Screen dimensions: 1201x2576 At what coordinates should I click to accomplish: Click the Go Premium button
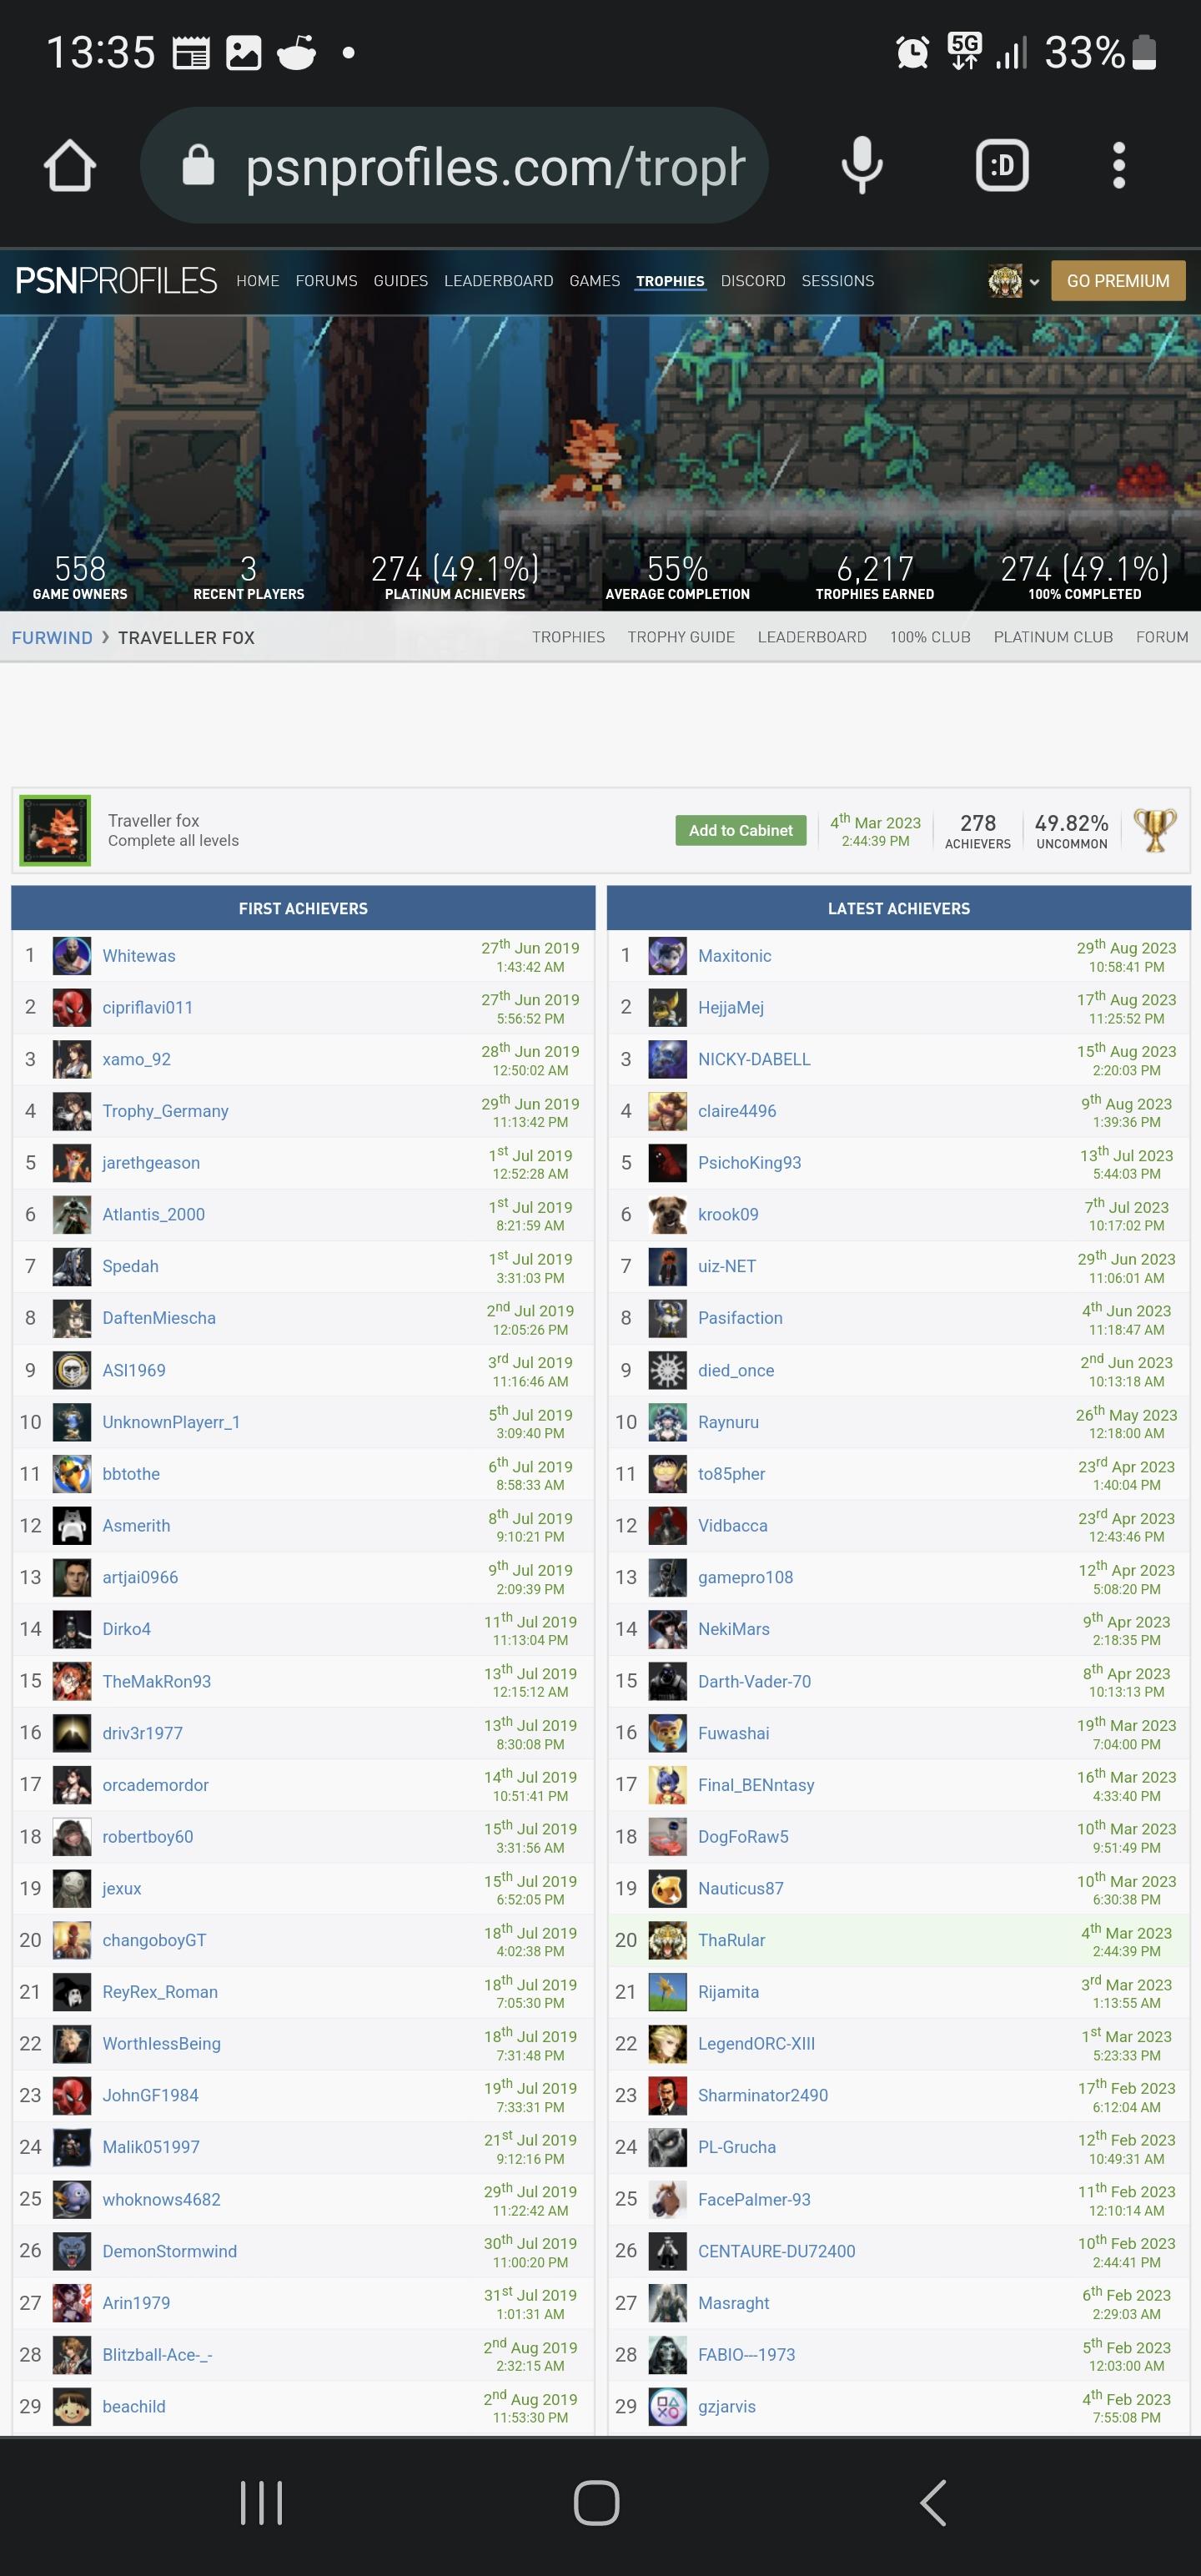(x=1117, y=281)
